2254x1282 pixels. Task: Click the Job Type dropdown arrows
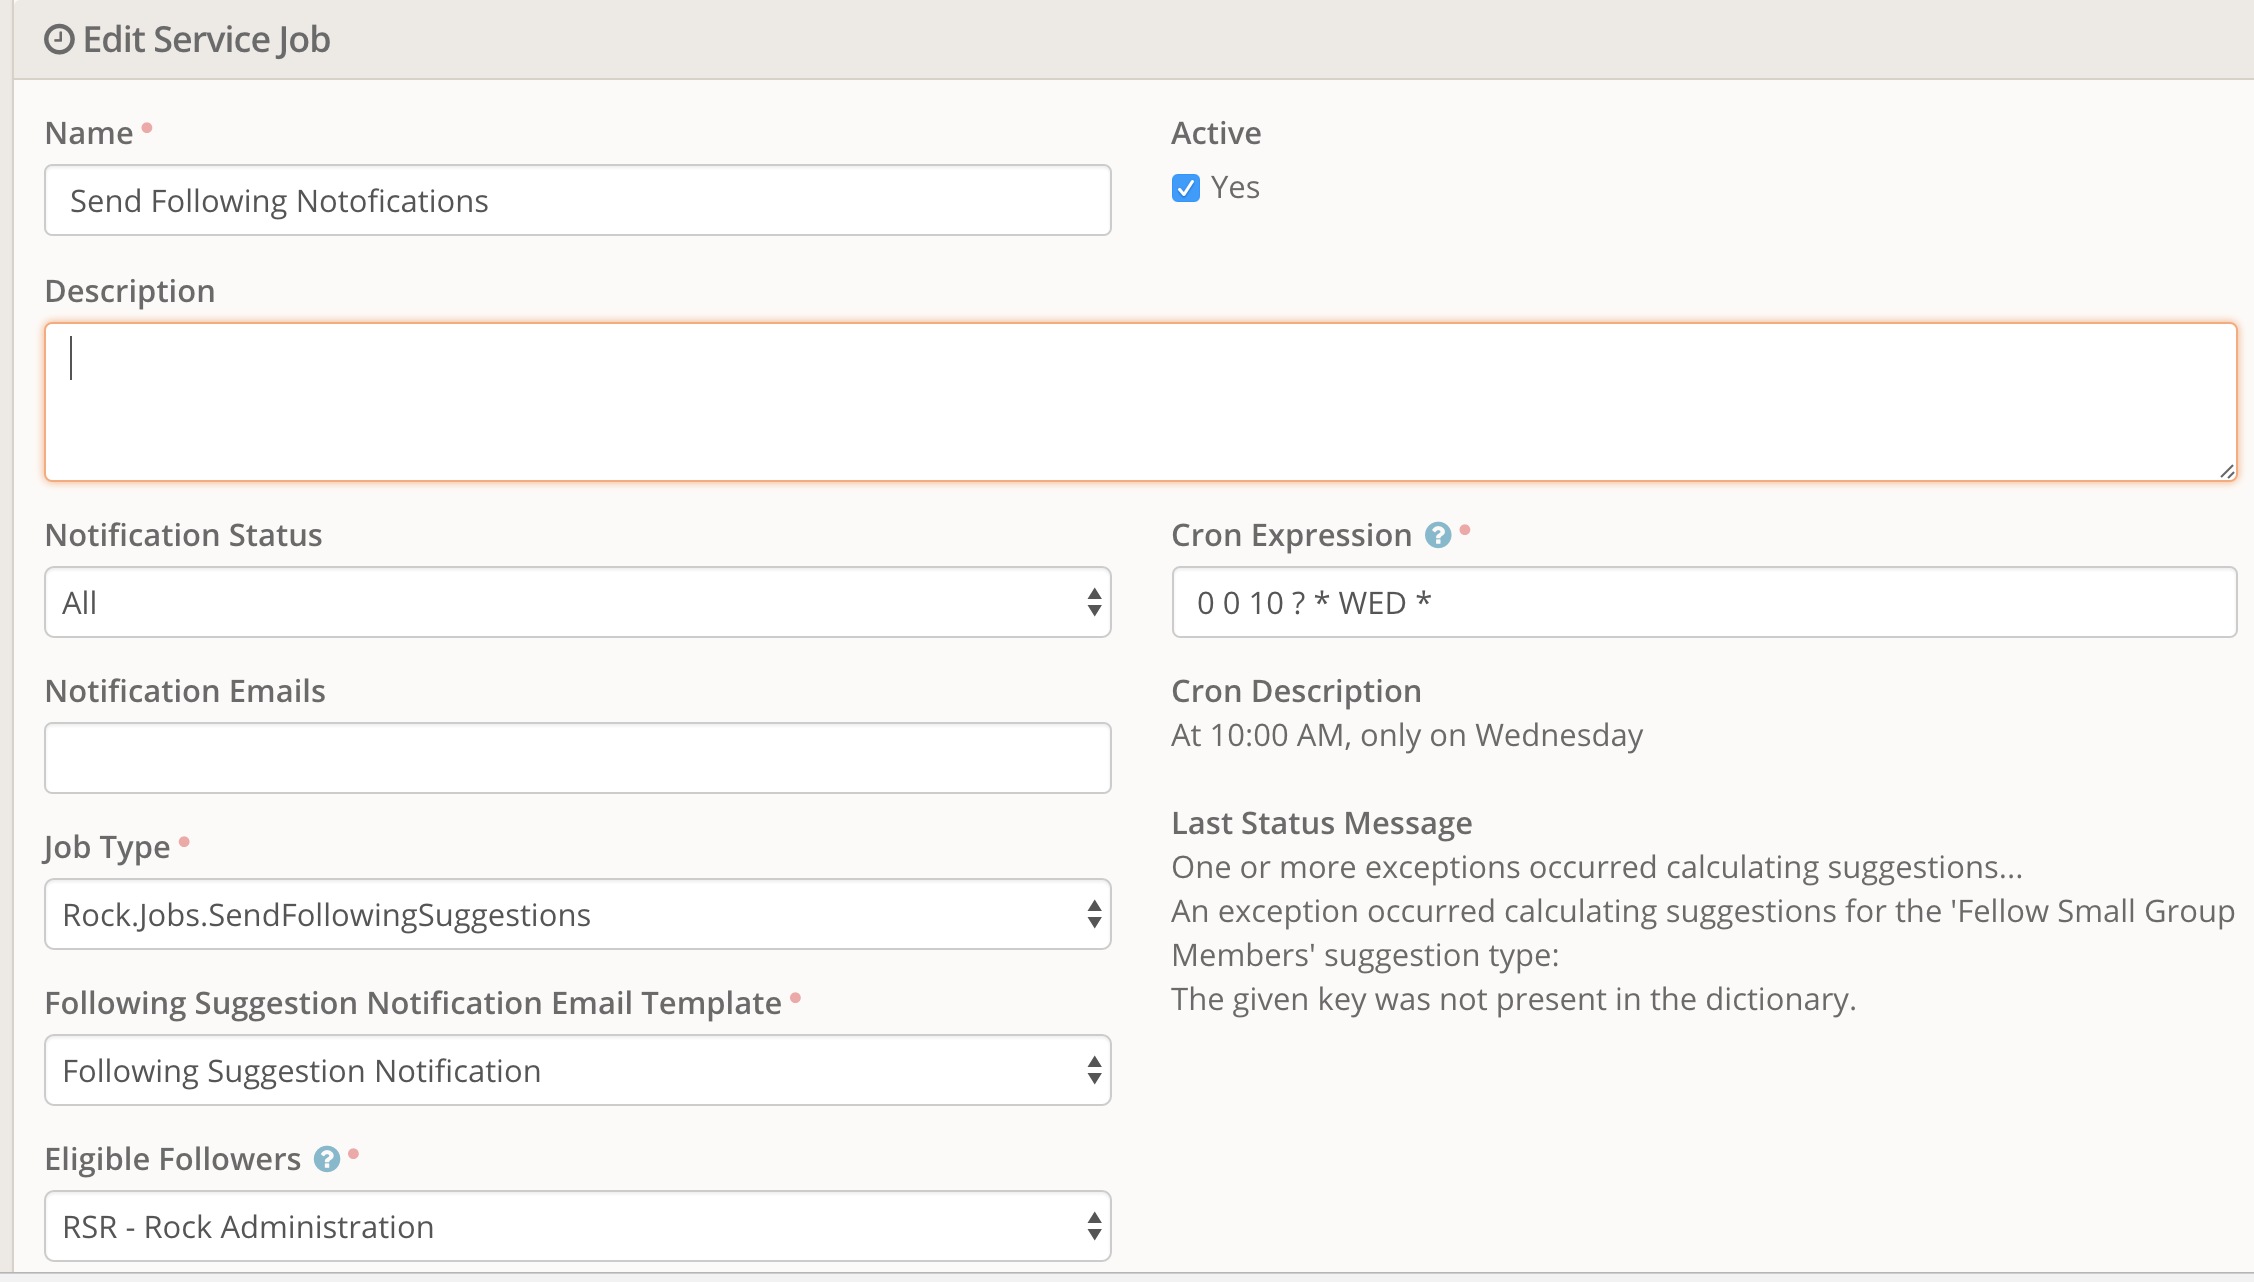(1094, 915)
